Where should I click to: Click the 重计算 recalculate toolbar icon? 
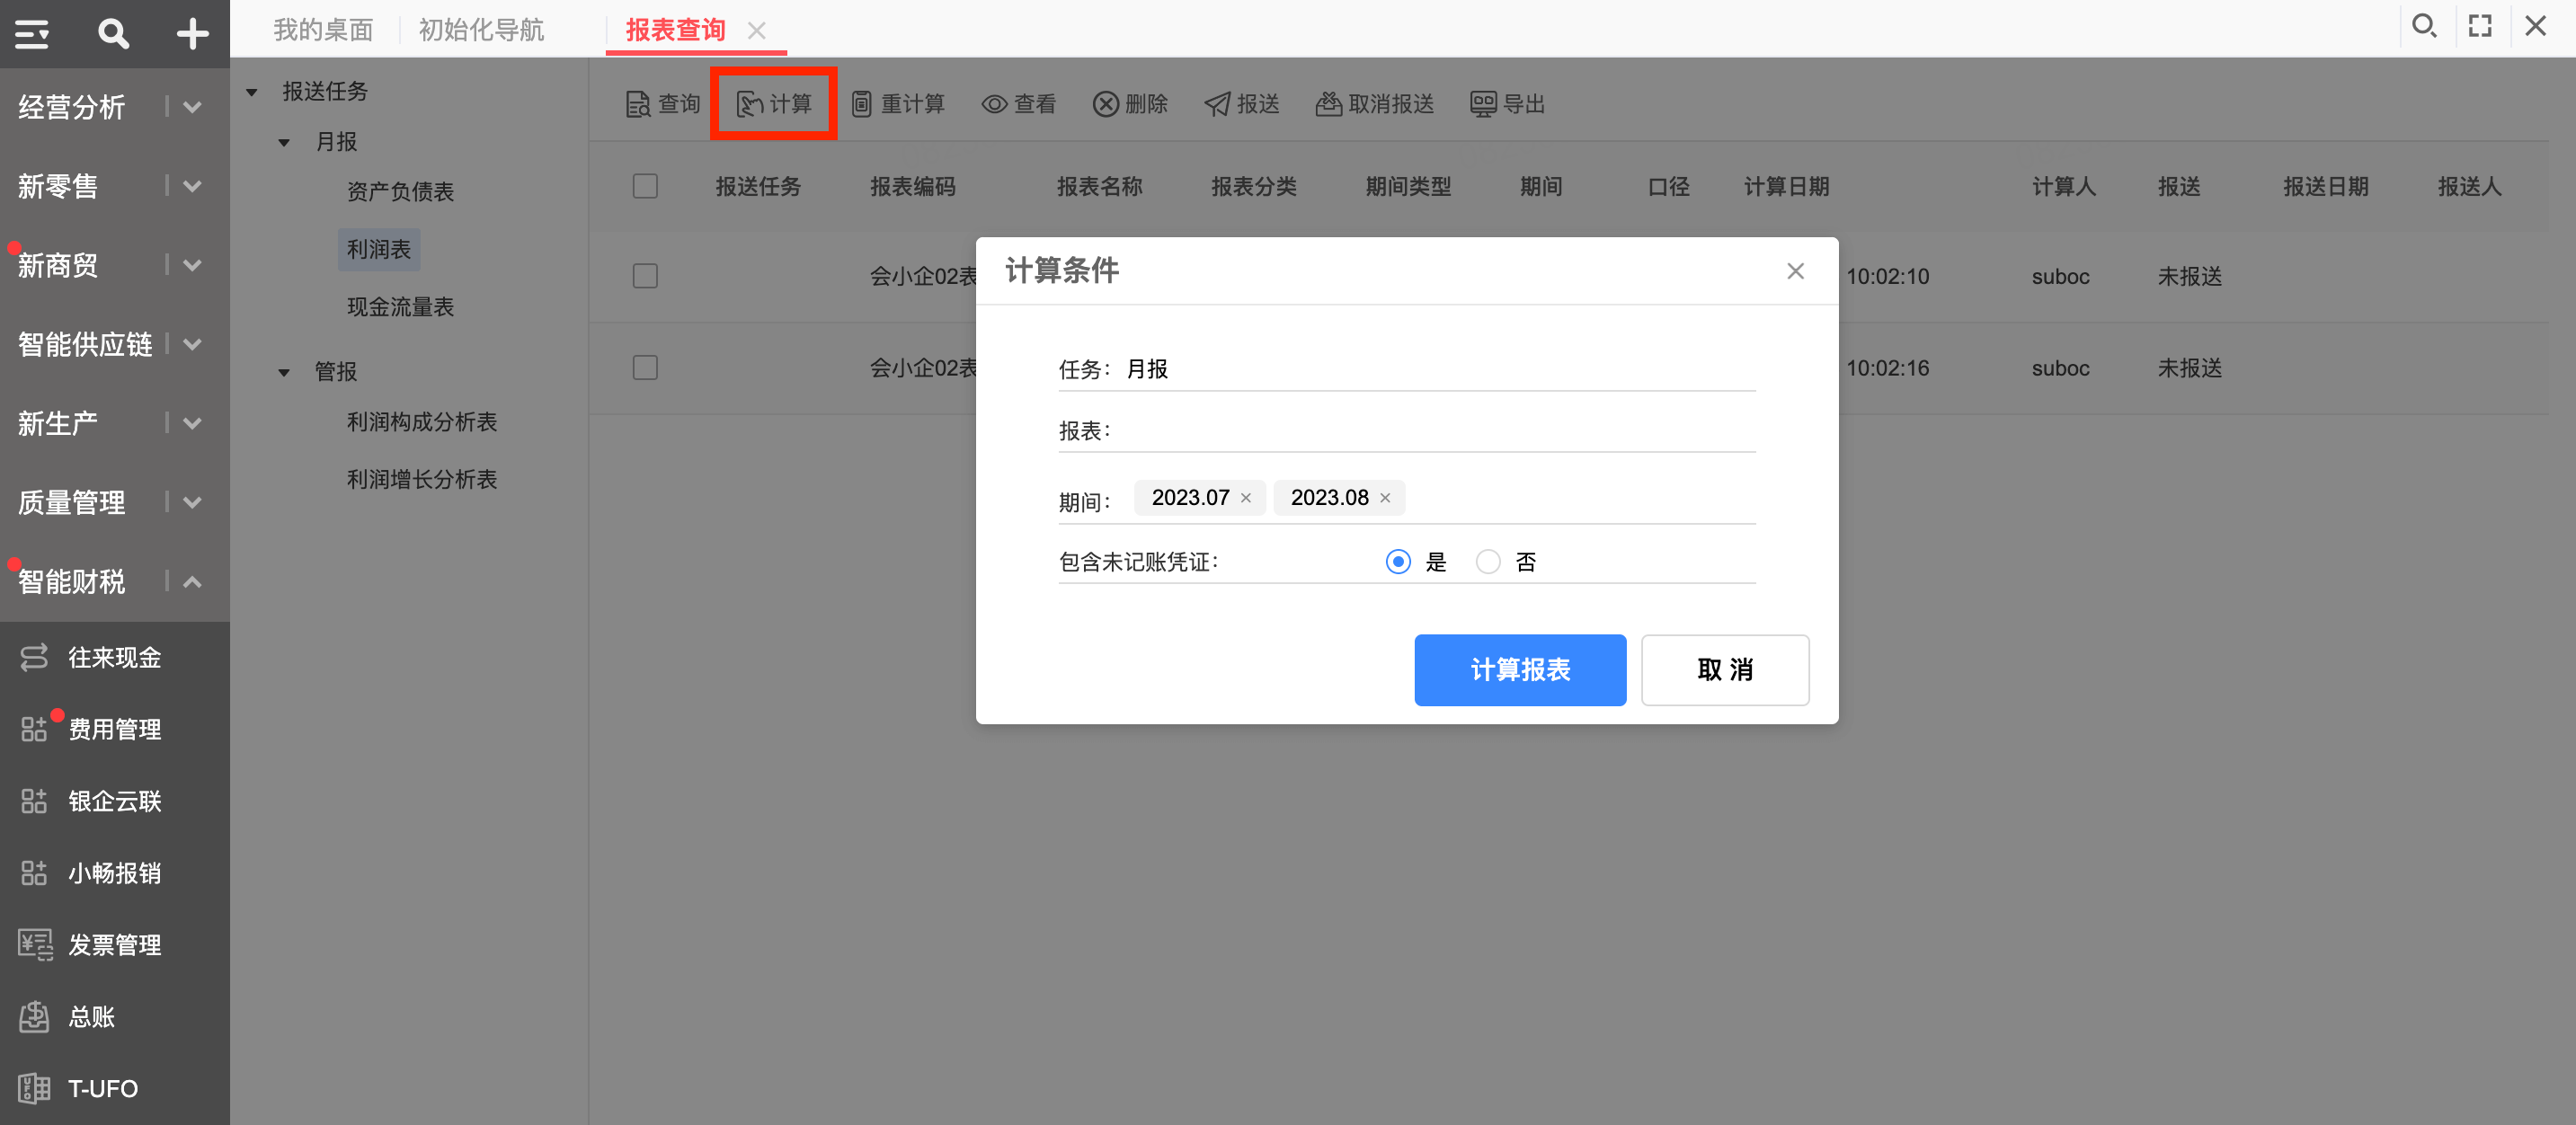[861, 104]
